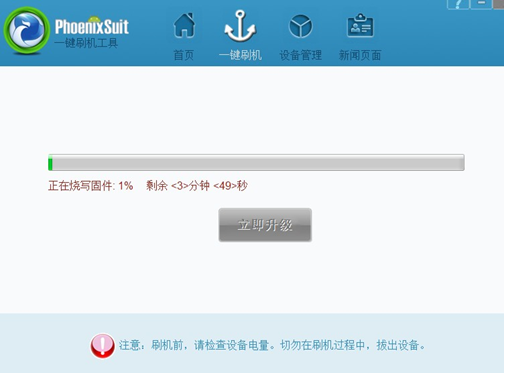Click the 一键刷机工具 subtitle under the logo
Viewport: 505px width, 374px height.
pos(86,43)
